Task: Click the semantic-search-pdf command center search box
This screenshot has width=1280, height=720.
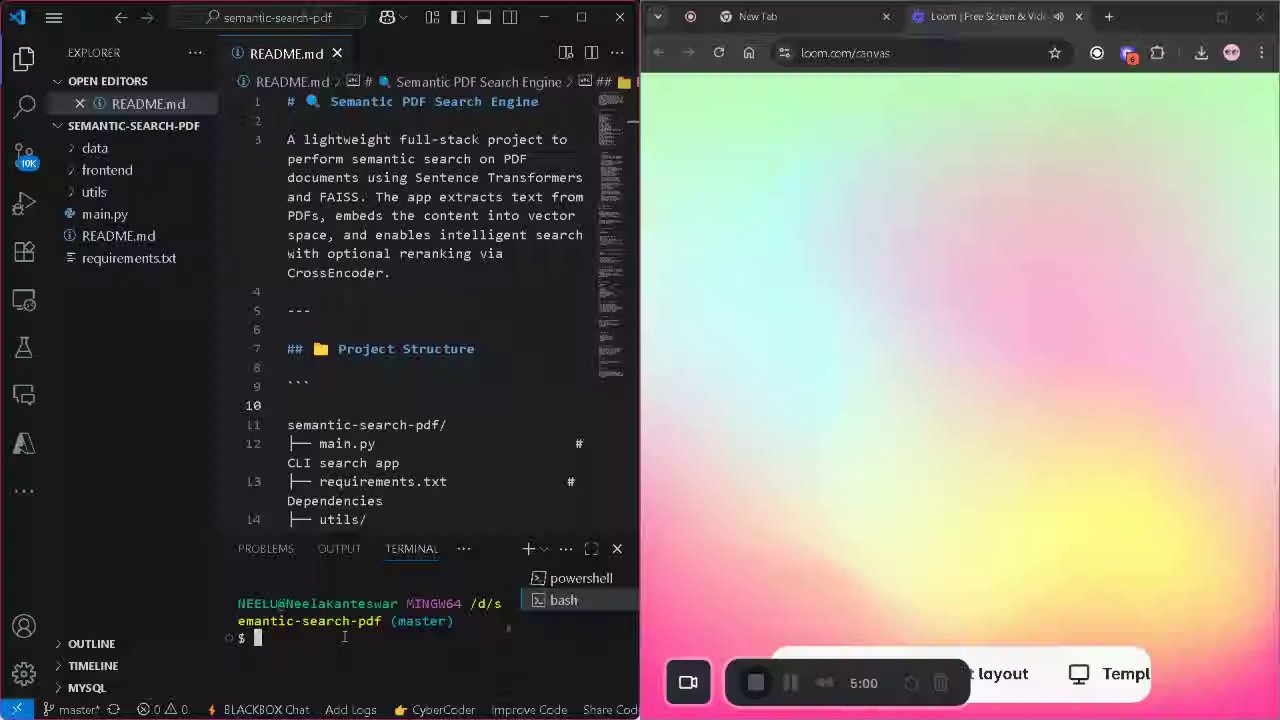Action: pyautogui.click(x=267, y=17)
